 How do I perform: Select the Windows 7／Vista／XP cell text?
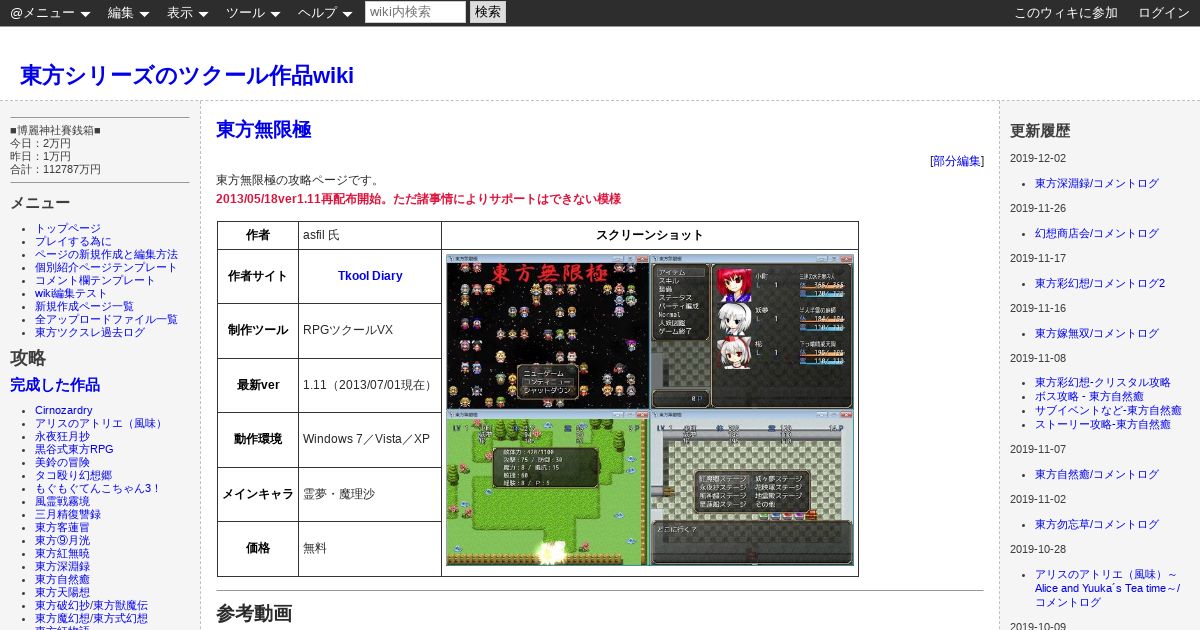point(366,440)
